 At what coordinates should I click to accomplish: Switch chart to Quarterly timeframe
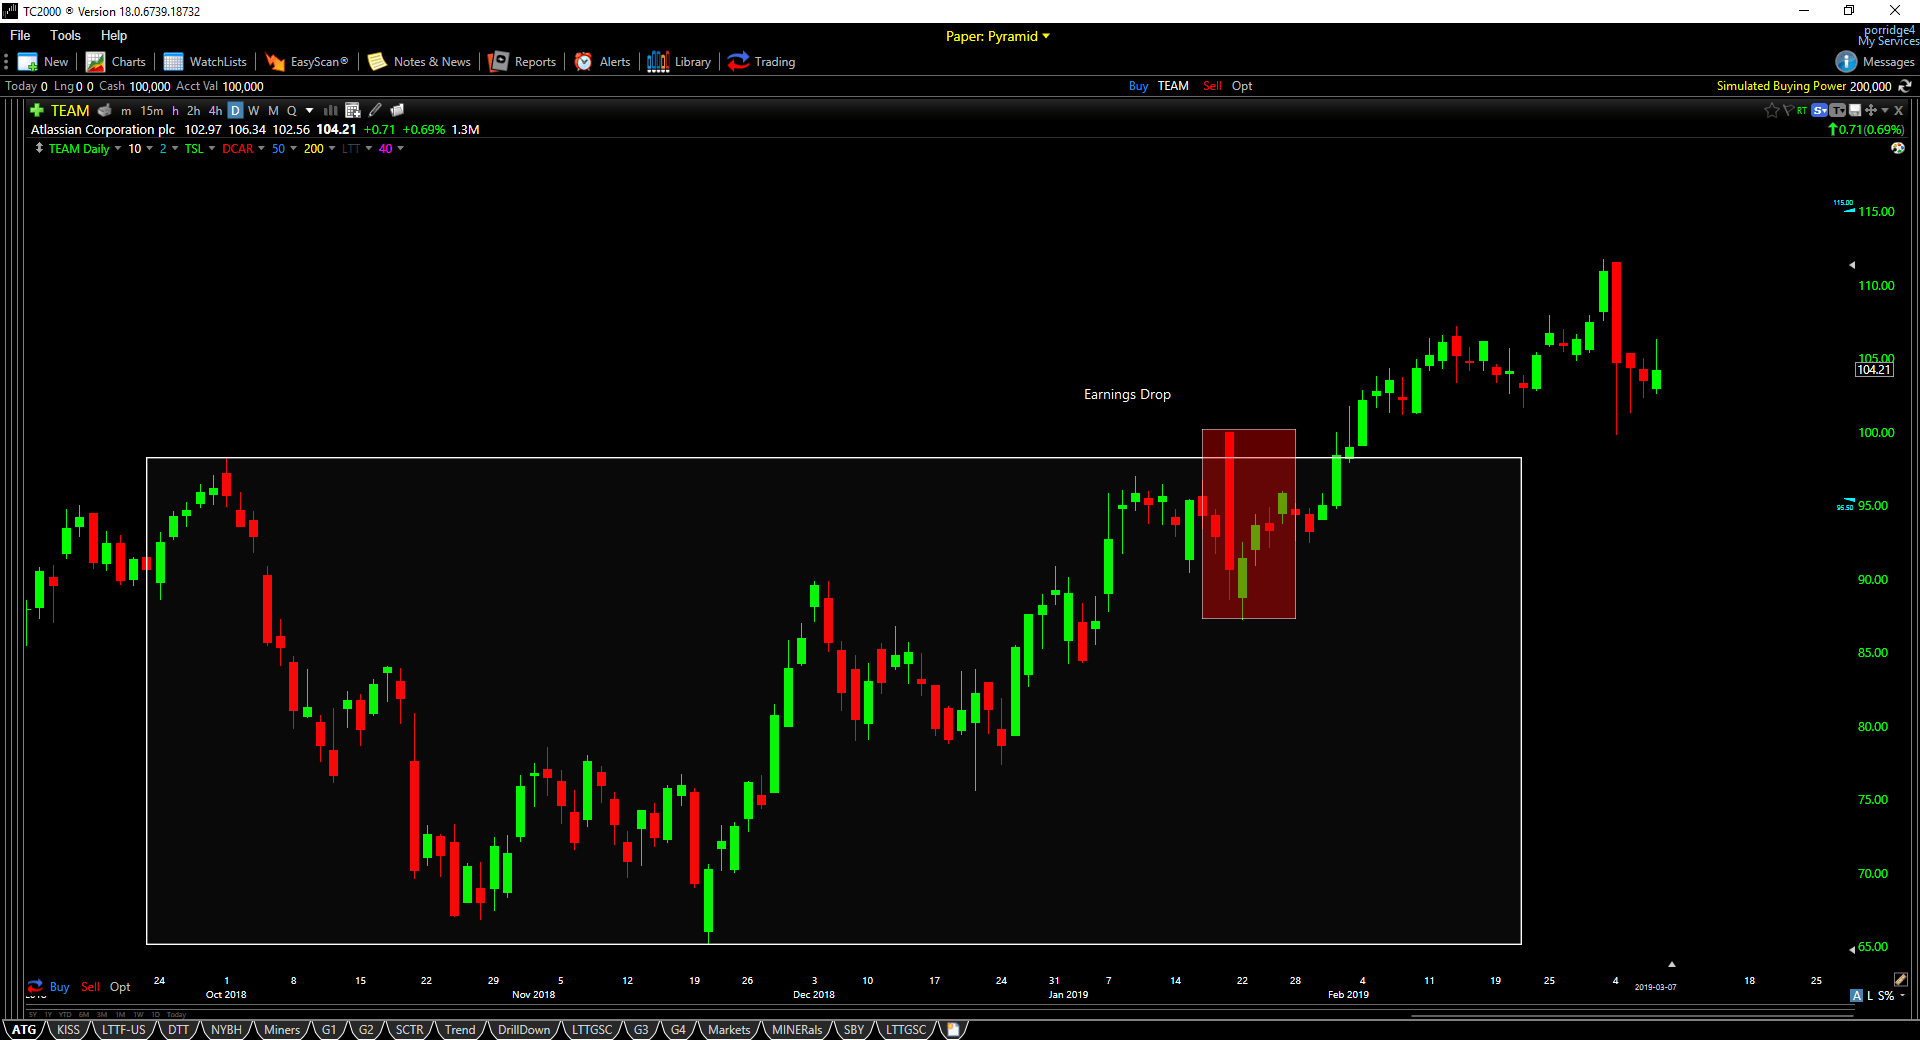292,111
